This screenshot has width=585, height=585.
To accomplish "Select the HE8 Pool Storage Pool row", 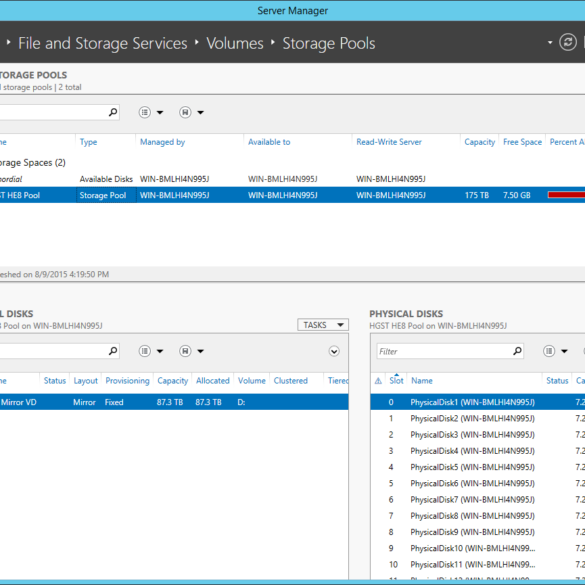I will 292,195.
